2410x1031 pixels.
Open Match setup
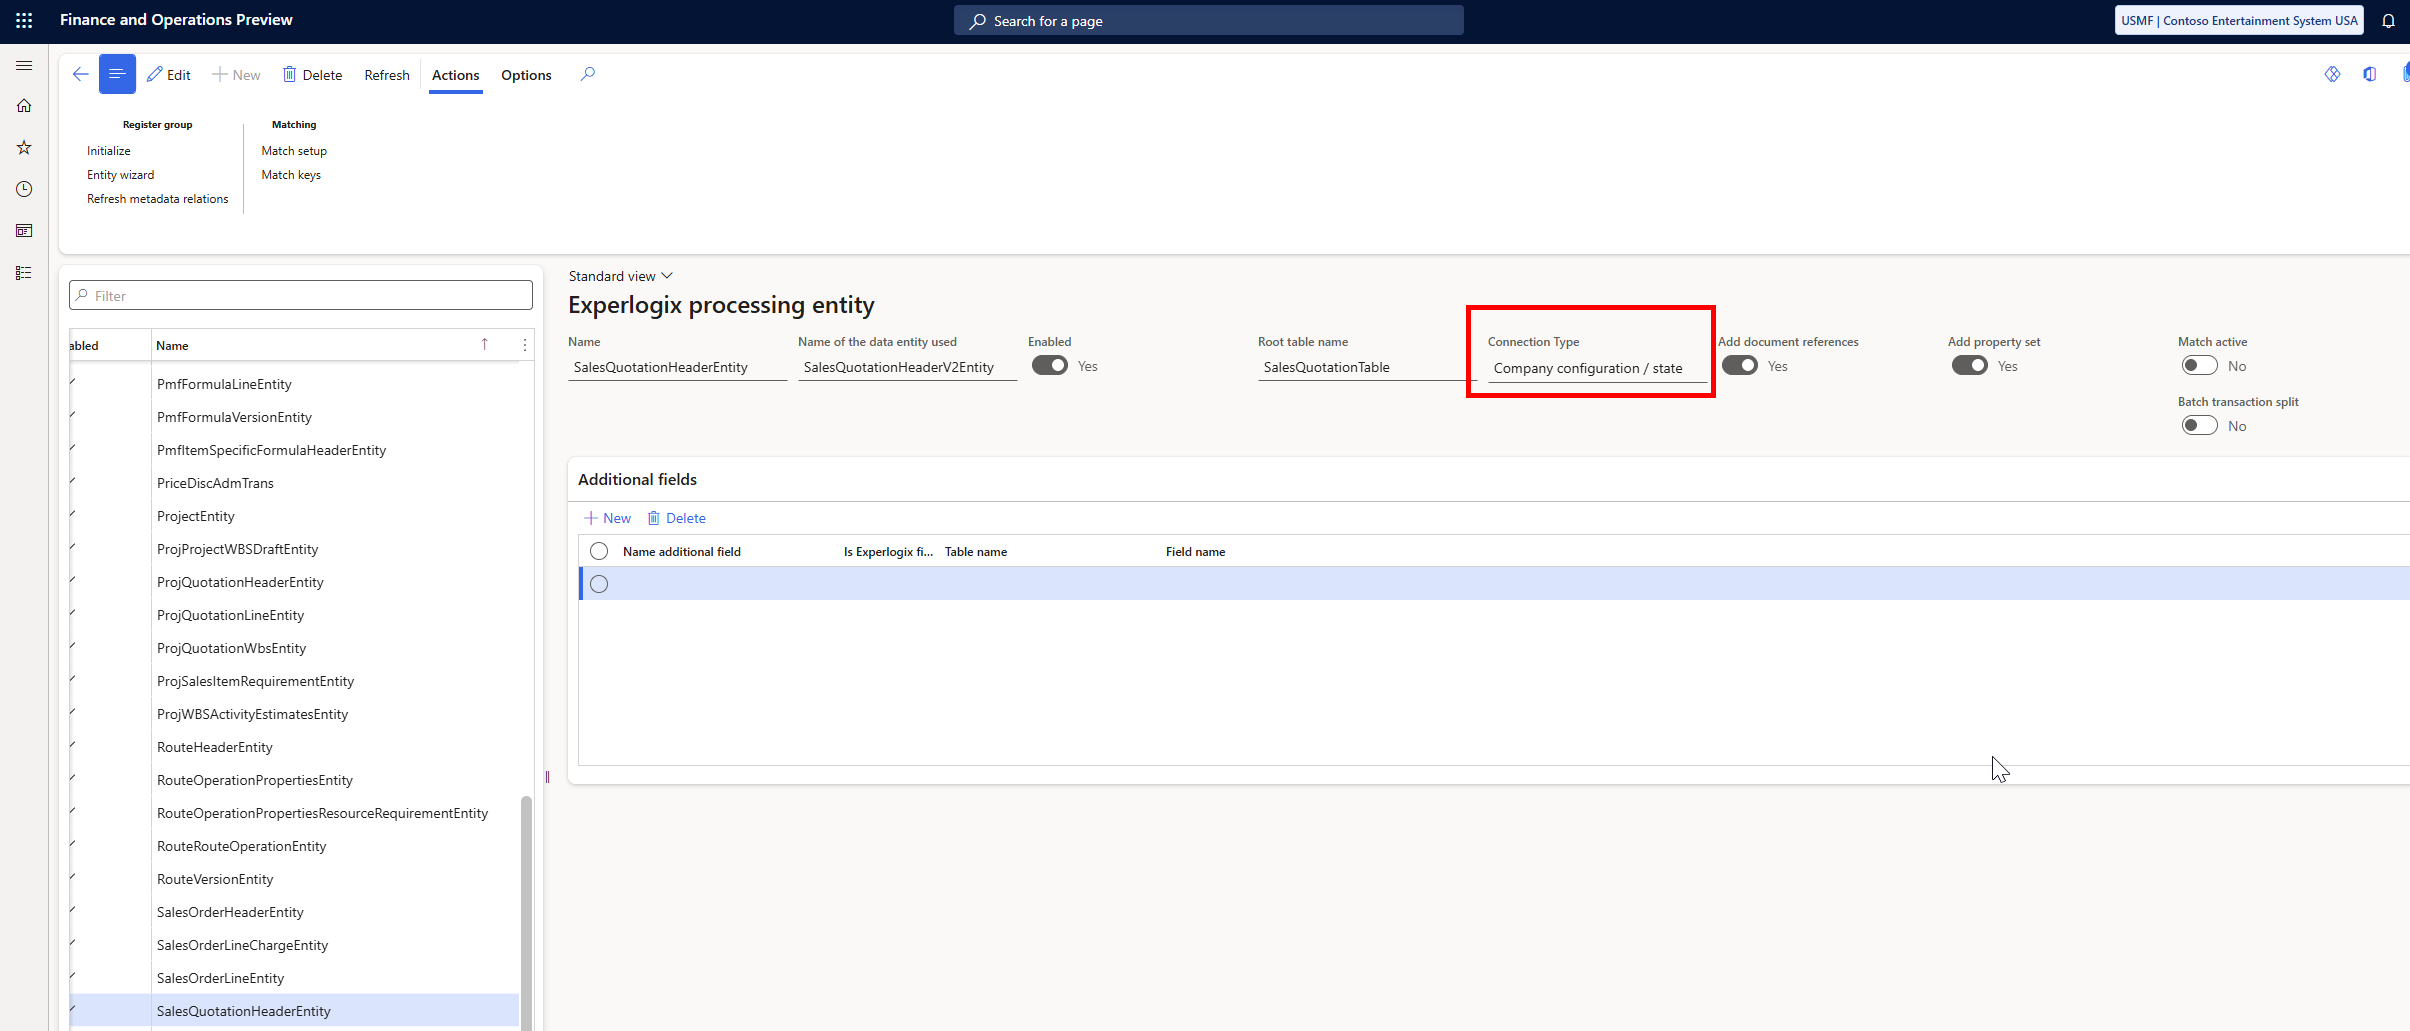point(294,151)
